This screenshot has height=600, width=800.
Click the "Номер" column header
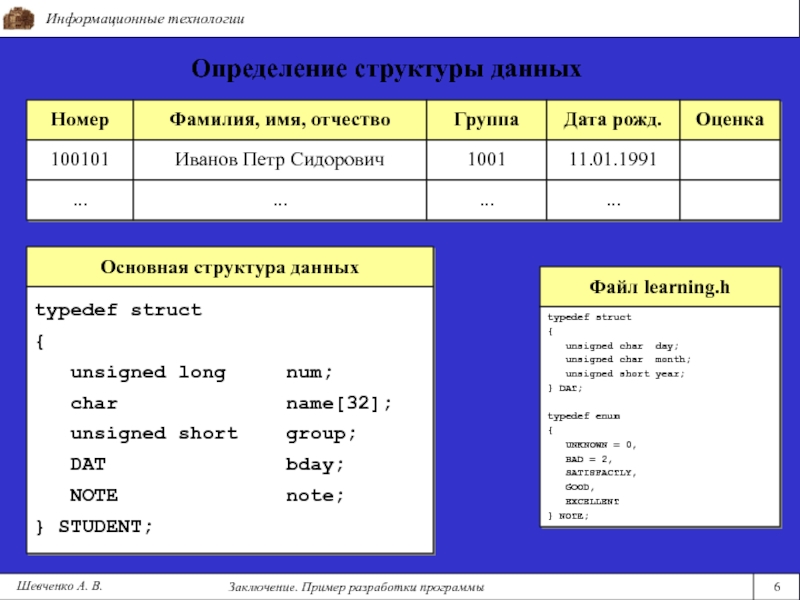pyautogui.click(x=80, y=120)
